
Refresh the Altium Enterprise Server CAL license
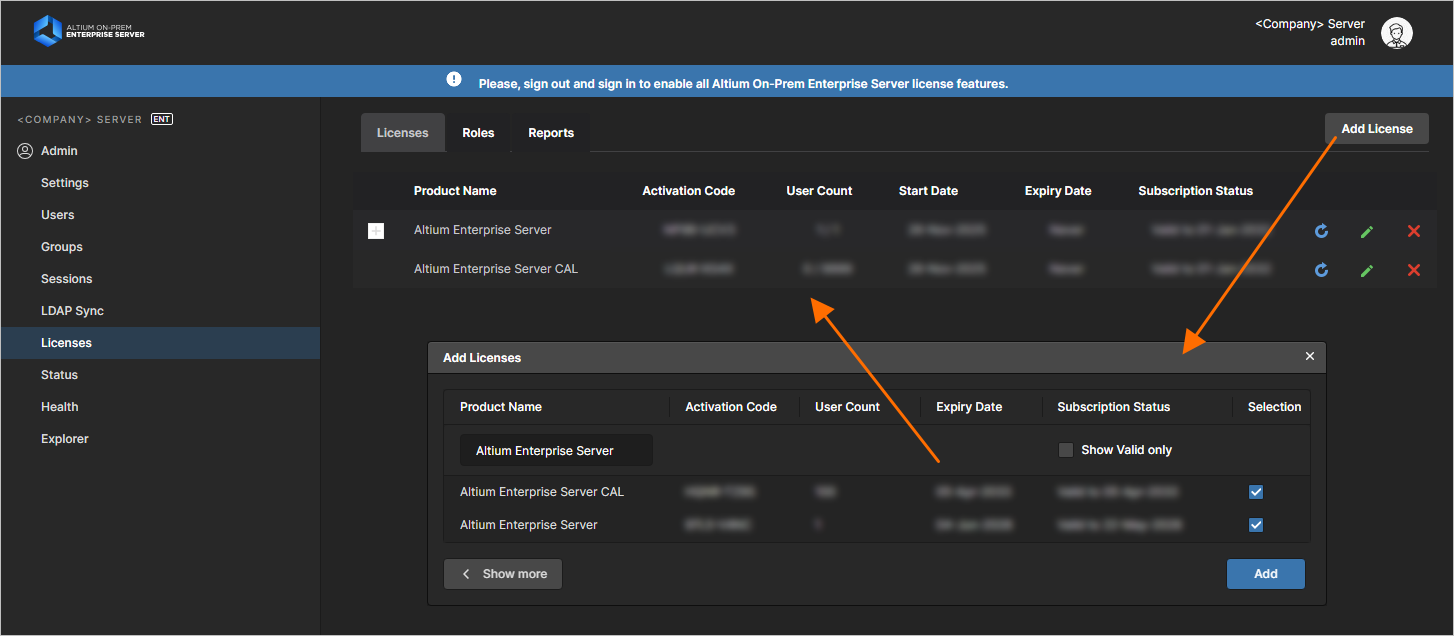pyautogui.click(x=1321, y=270)
